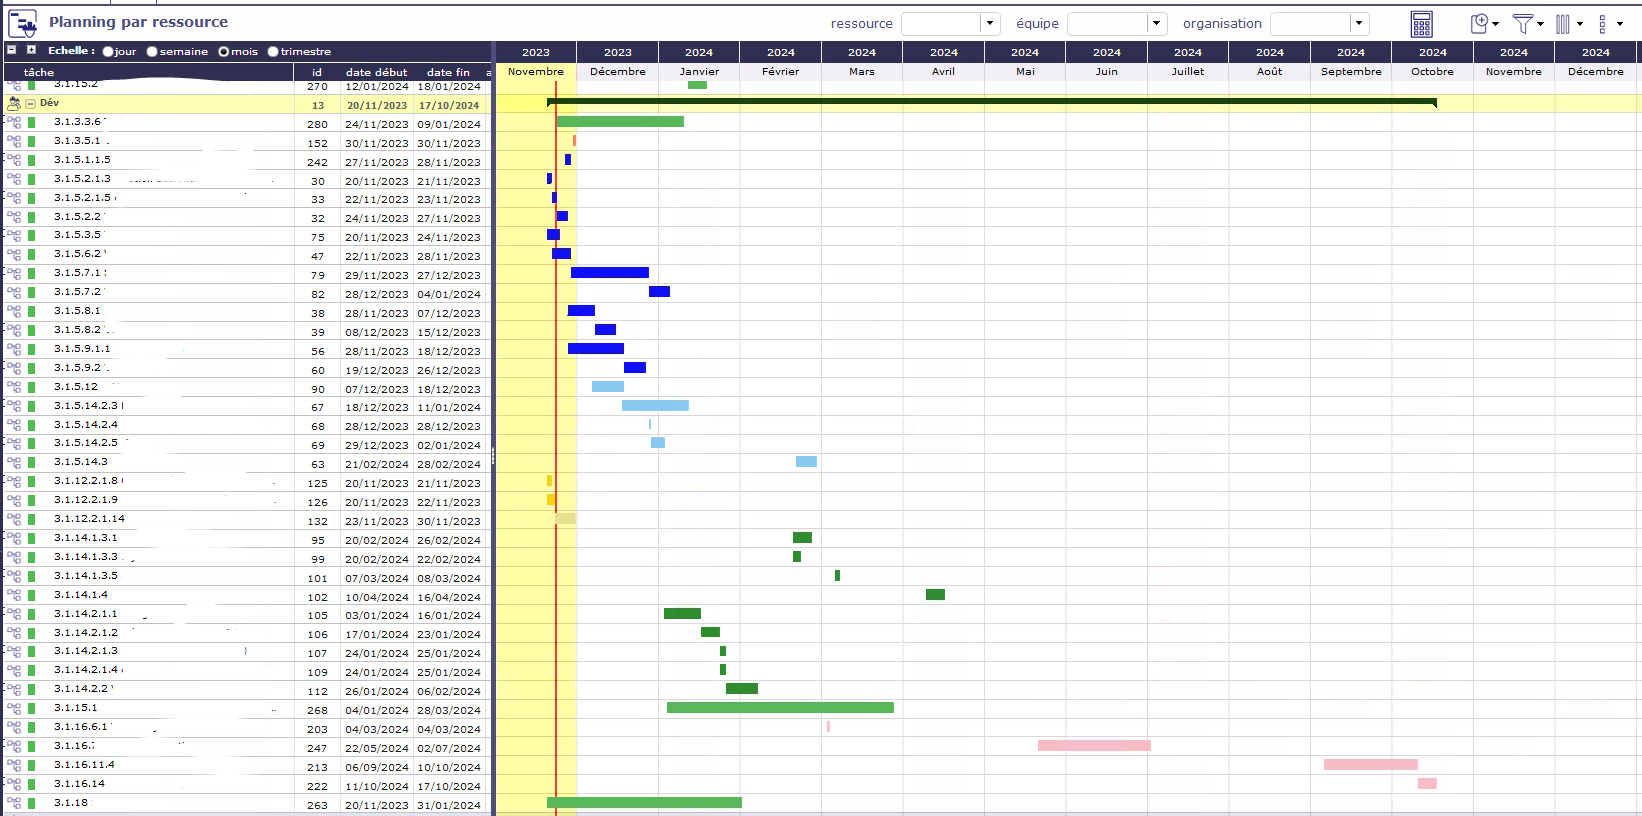Collapse all groups with the minus icon
This screenshot has width=1642, height=816.
point(12,50)
